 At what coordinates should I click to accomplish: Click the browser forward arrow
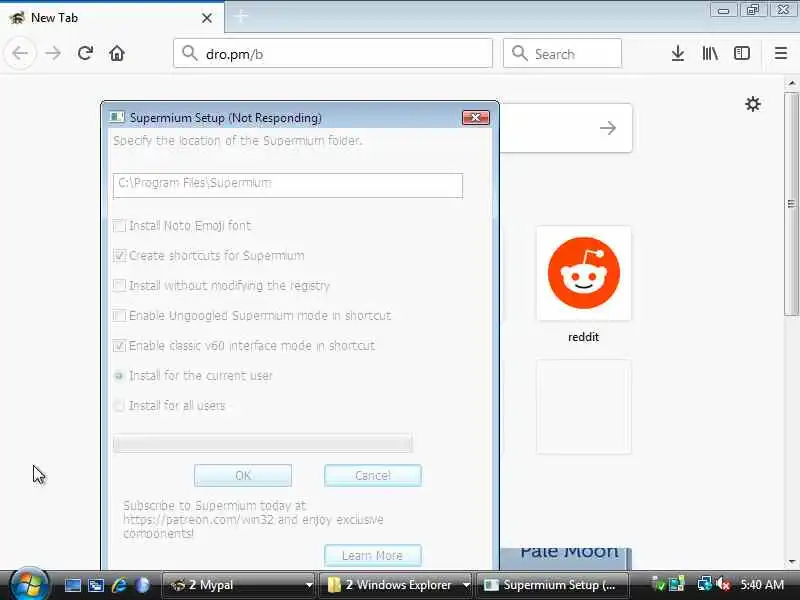53,53
